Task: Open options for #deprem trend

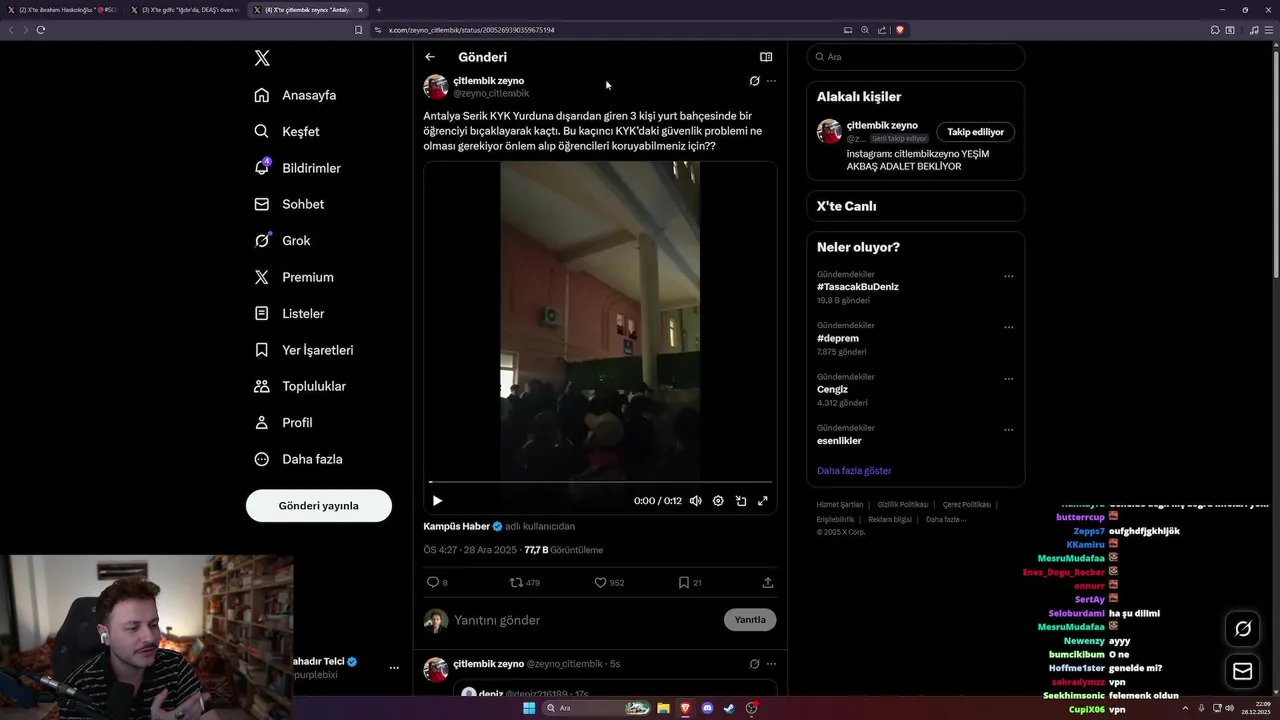Action: (1008, 327)
